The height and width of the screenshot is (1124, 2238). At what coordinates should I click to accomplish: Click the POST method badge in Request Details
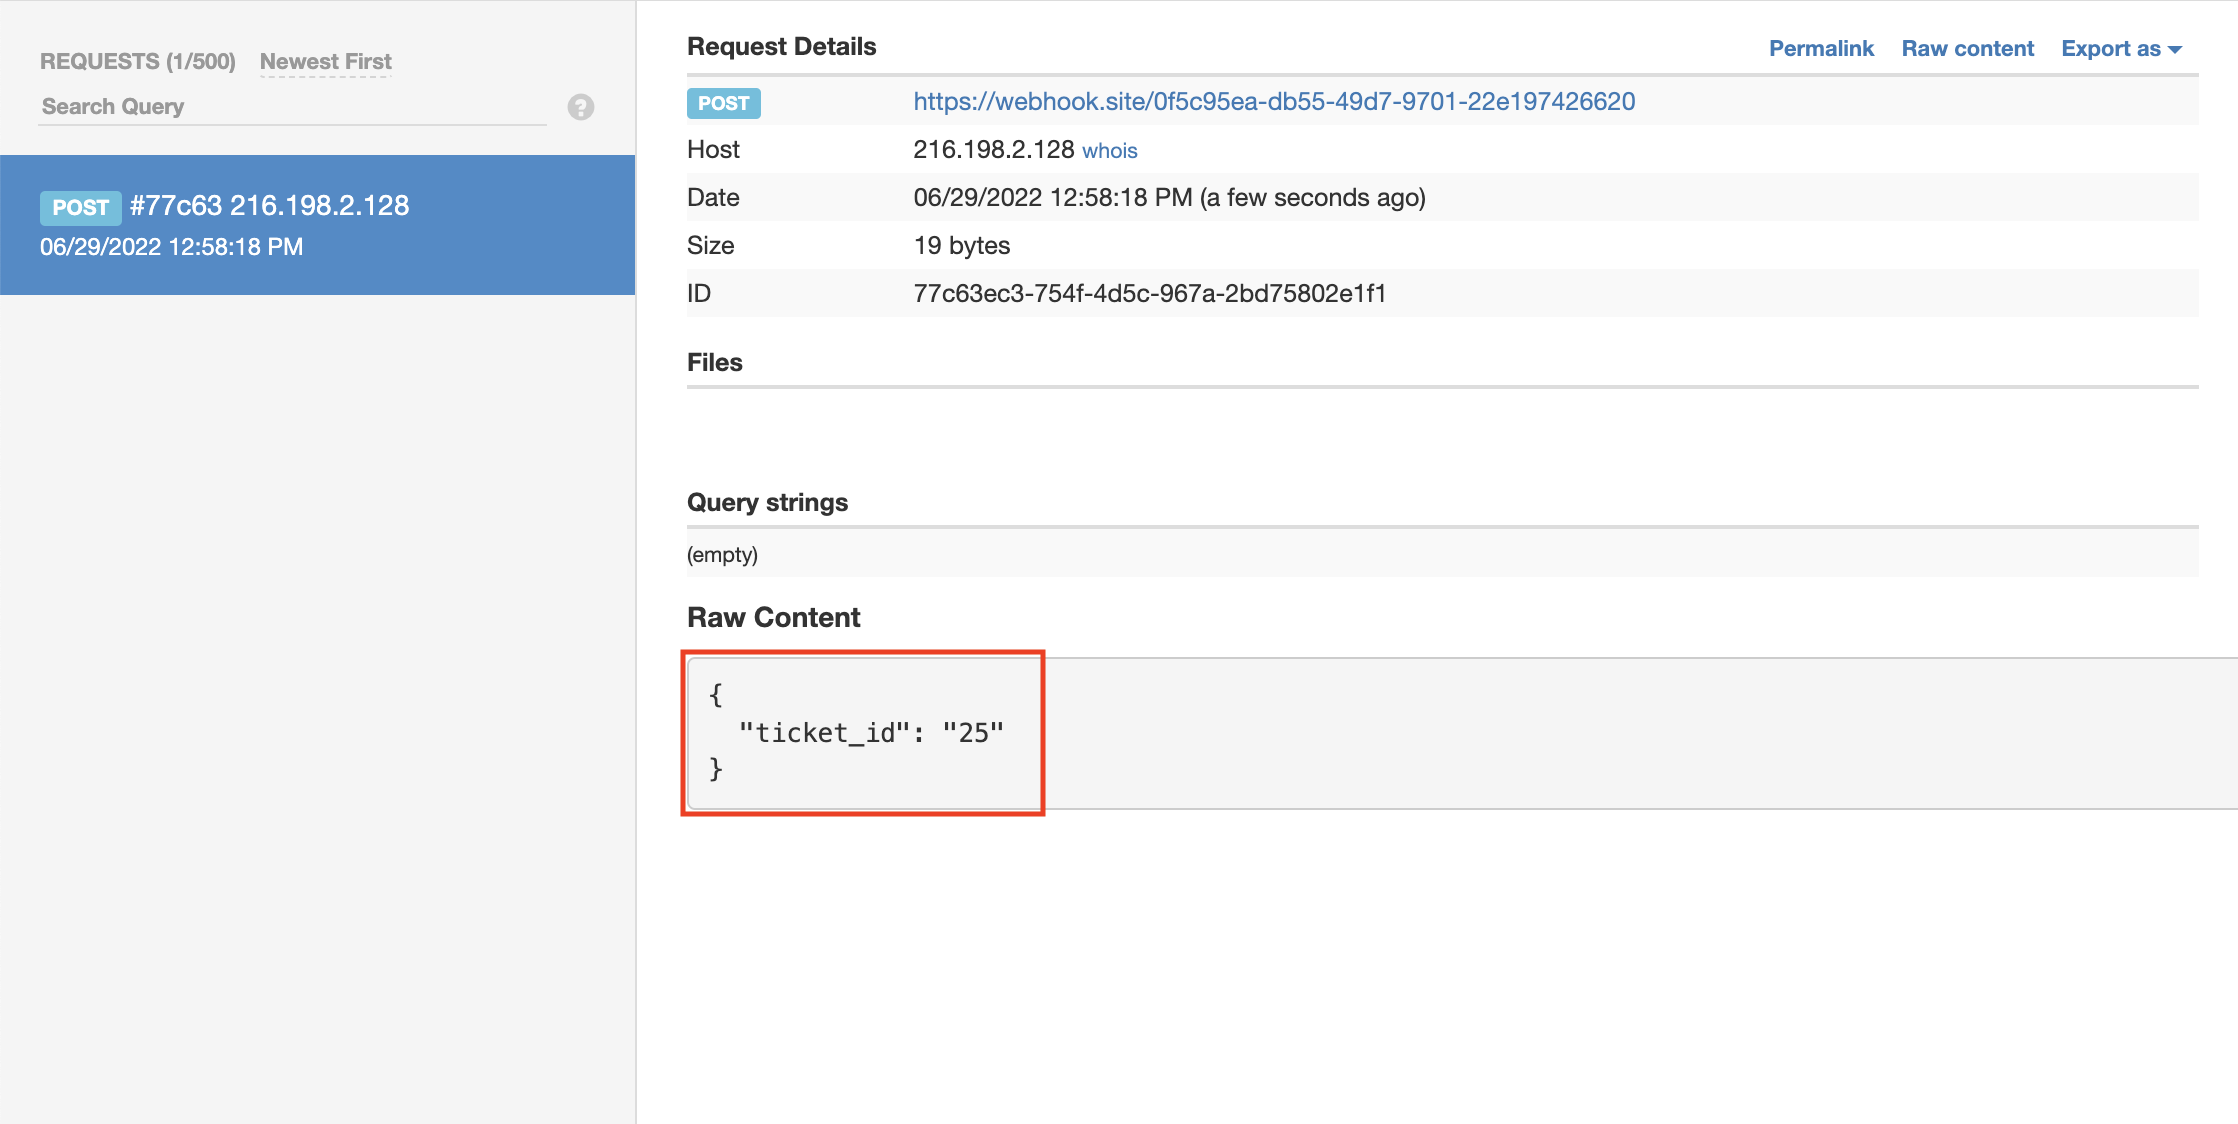[723, 103]
